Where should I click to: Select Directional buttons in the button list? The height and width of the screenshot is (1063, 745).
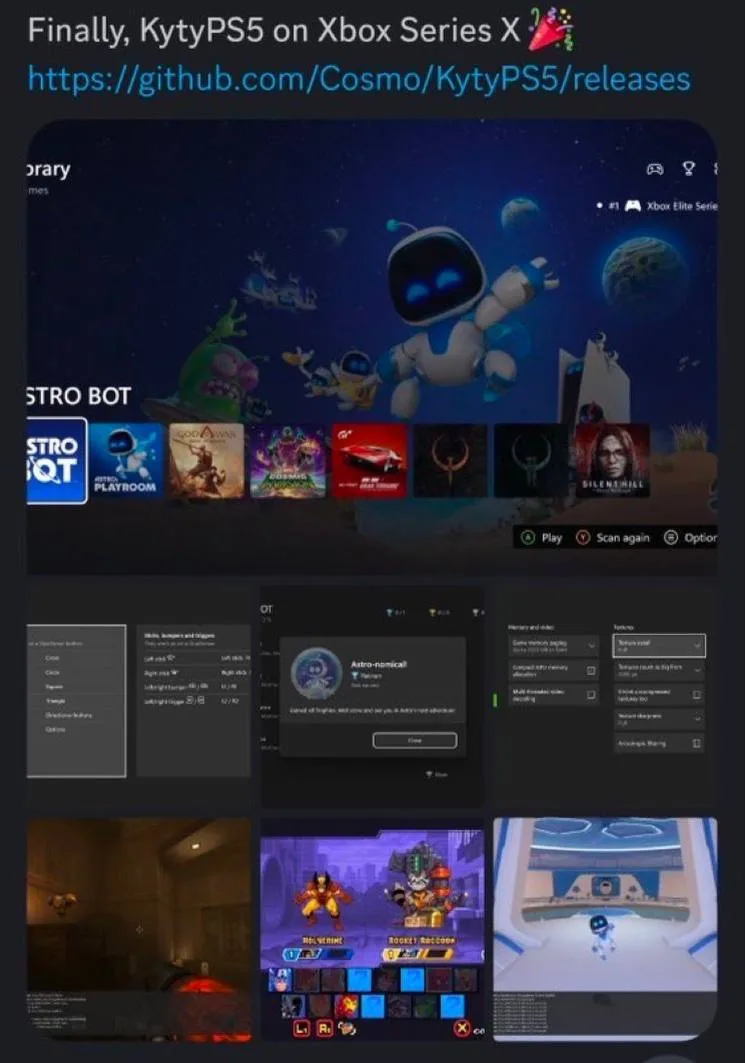(x=68, y=715)
